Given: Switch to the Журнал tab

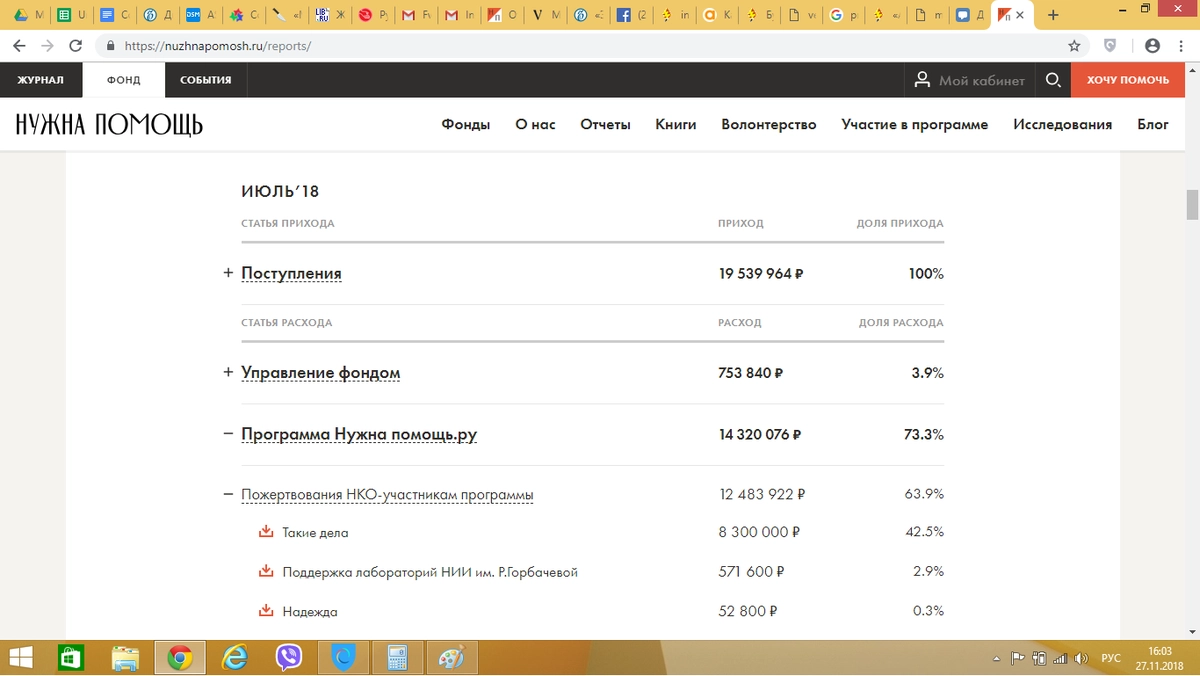Looking at the screenshot, I should 40,80.
